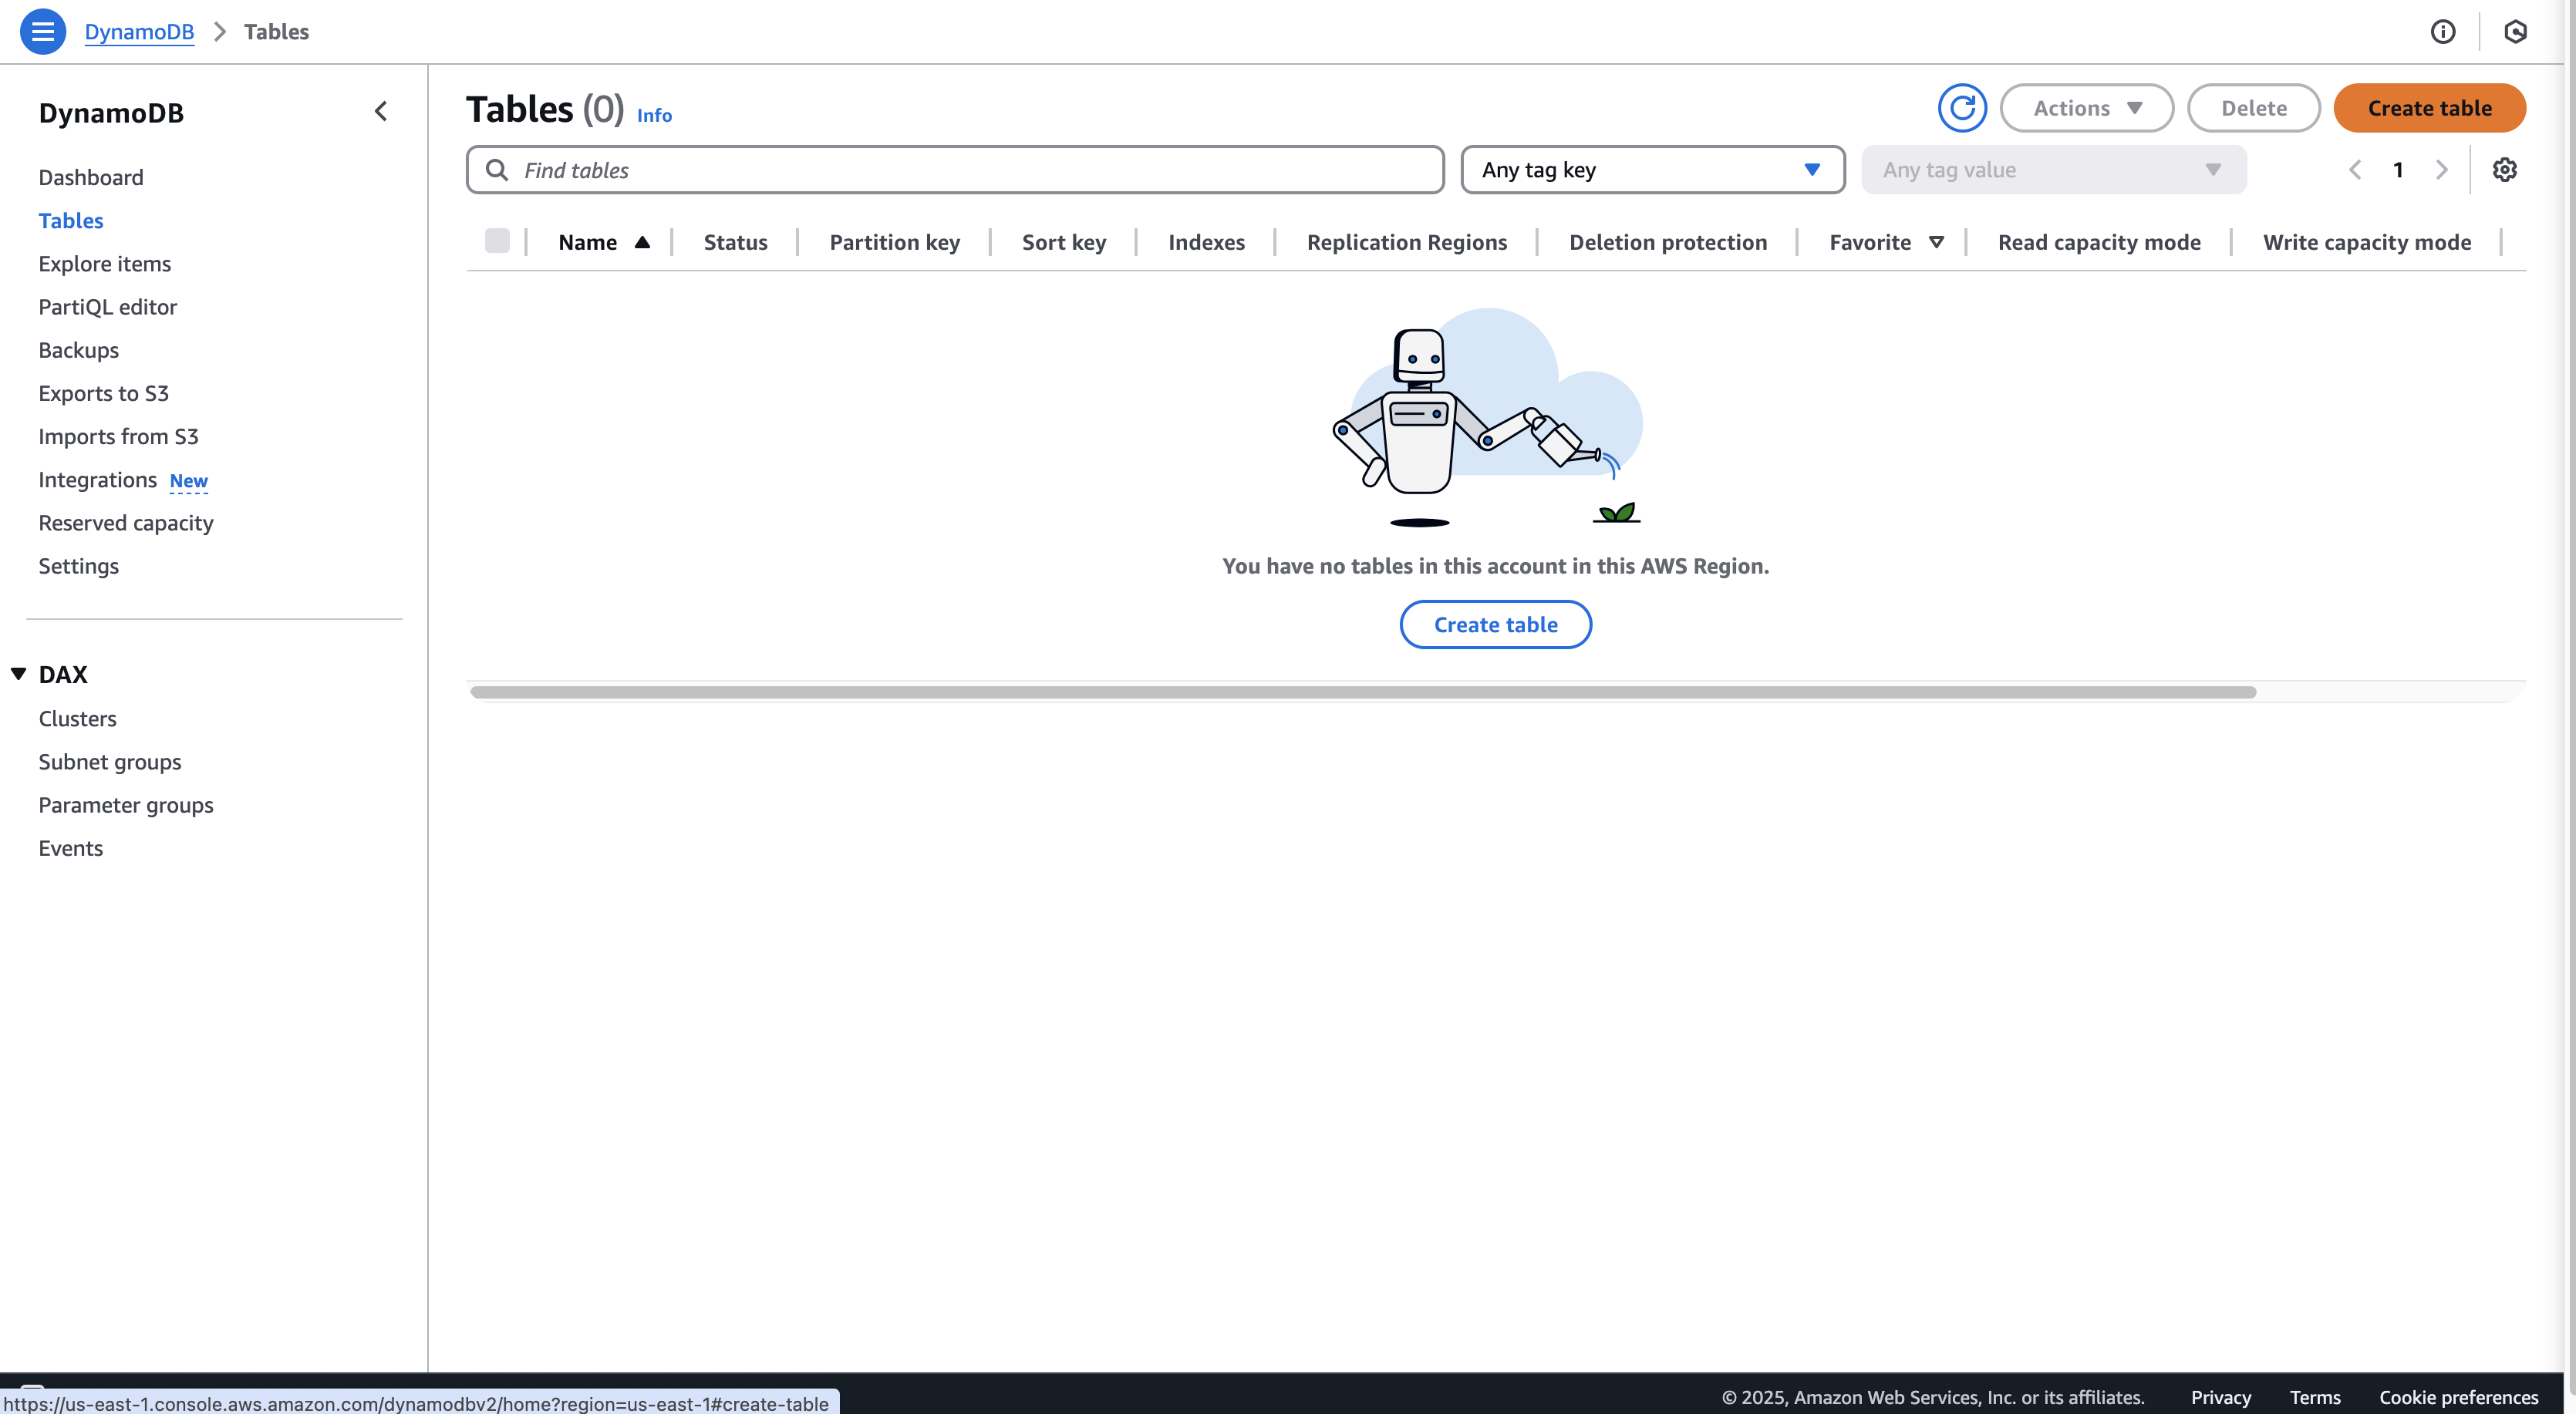Toggle the select-all tables checkbox
The image size is (2576, 1414).
(497, 241)
